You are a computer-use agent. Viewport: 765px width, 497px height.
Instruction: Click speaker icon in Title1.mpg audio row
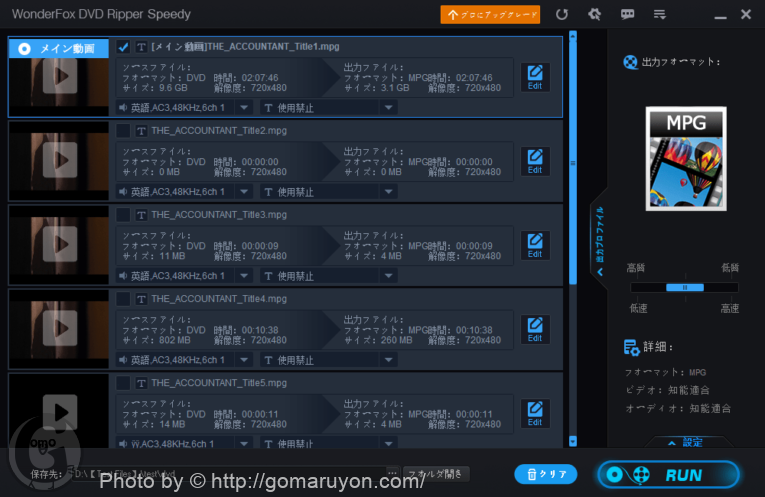(x=123, y=107)
